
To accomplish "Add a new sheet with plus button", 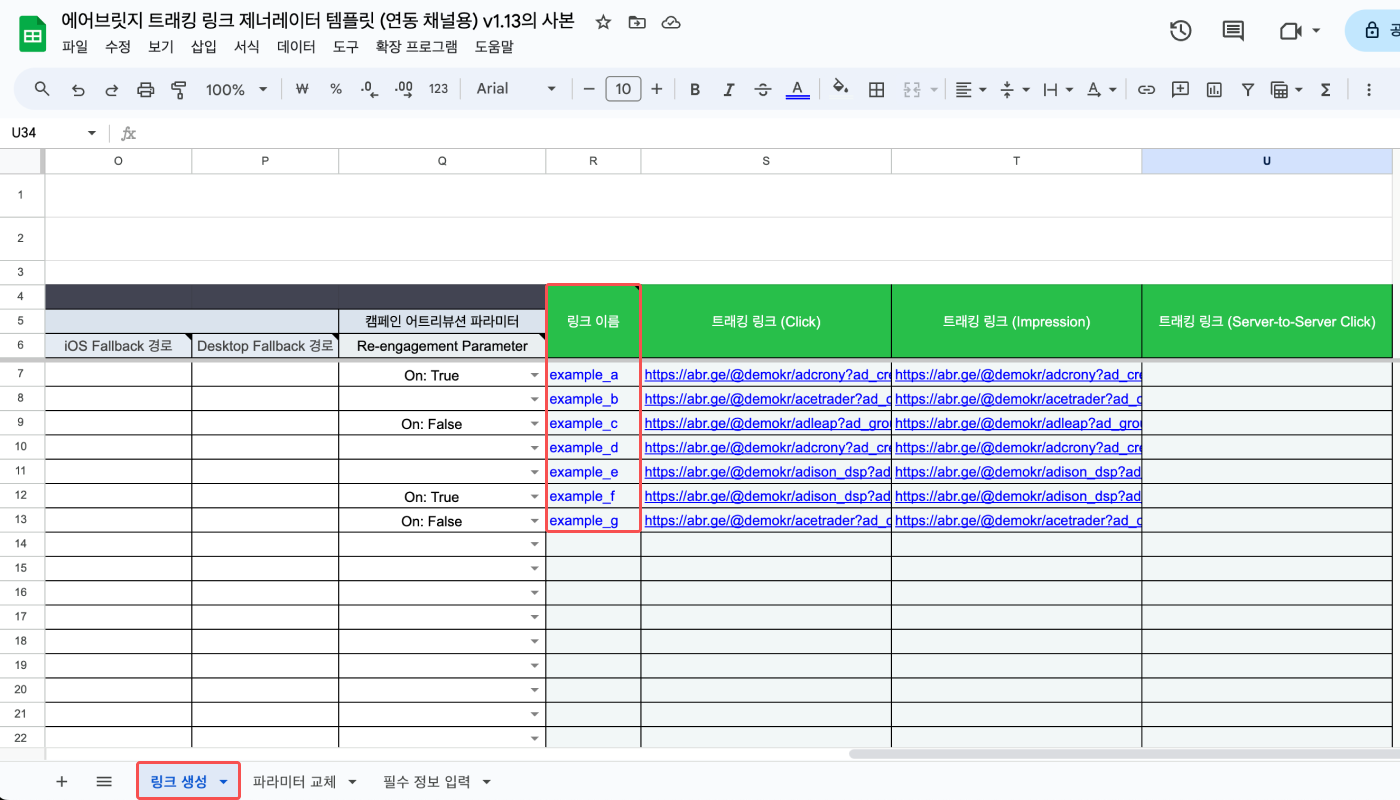I will point(62,782).
